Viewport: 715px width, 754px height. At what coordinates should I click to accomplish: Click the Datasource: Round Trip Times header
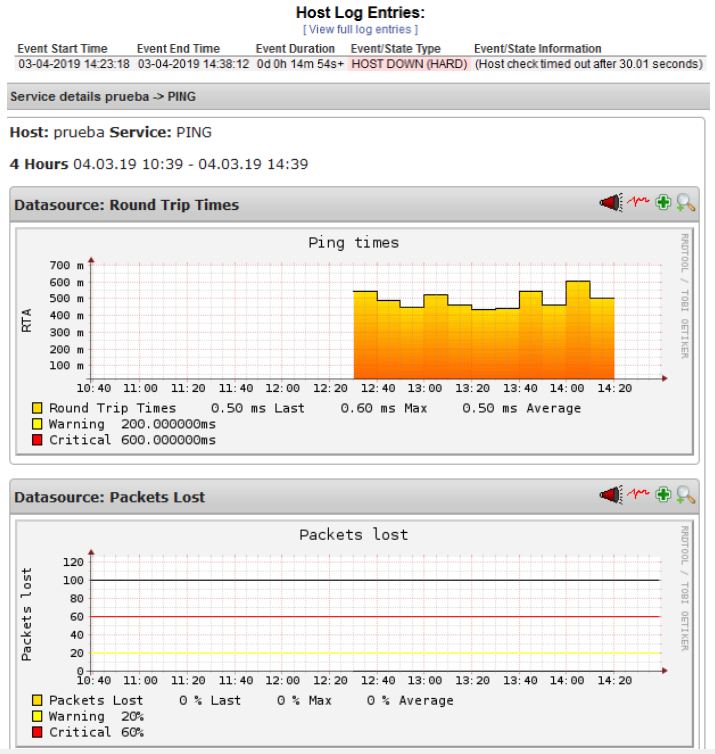pyautogui.click(x=126, y=205)
